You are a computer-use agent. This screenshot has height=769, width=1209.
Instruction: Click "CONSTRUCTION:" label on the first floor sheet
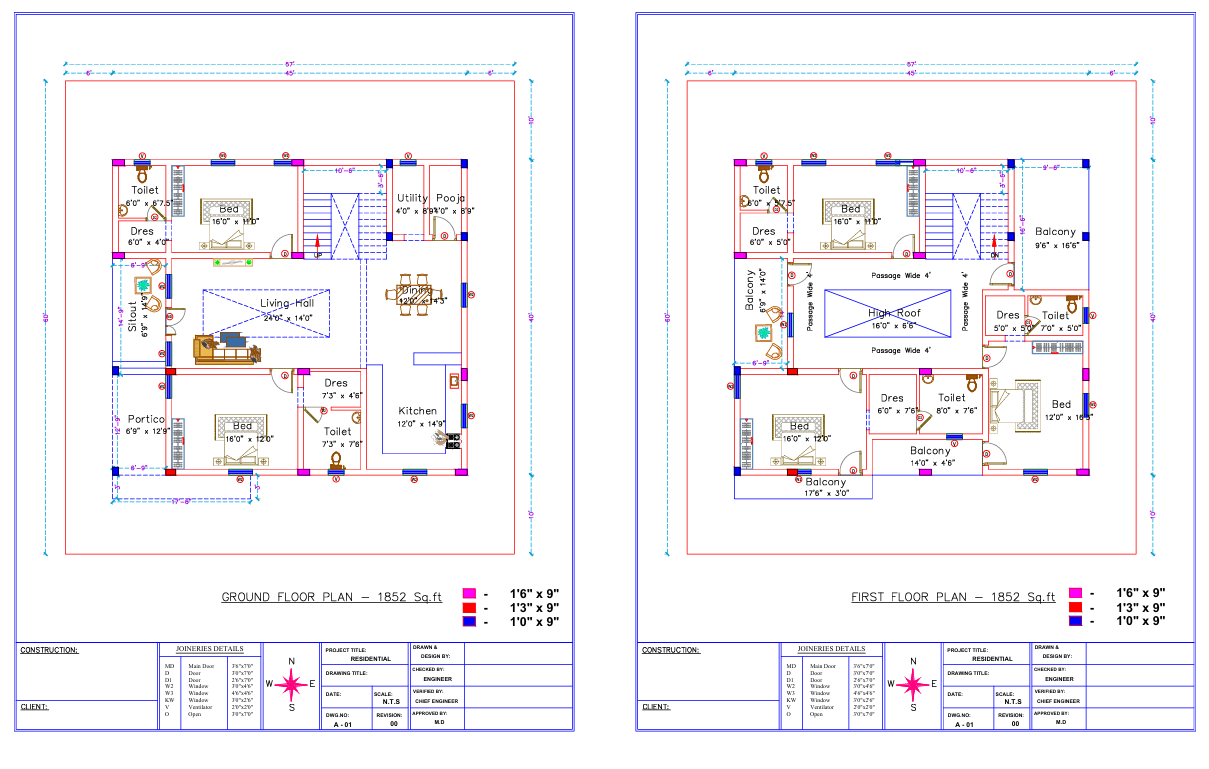671,651
